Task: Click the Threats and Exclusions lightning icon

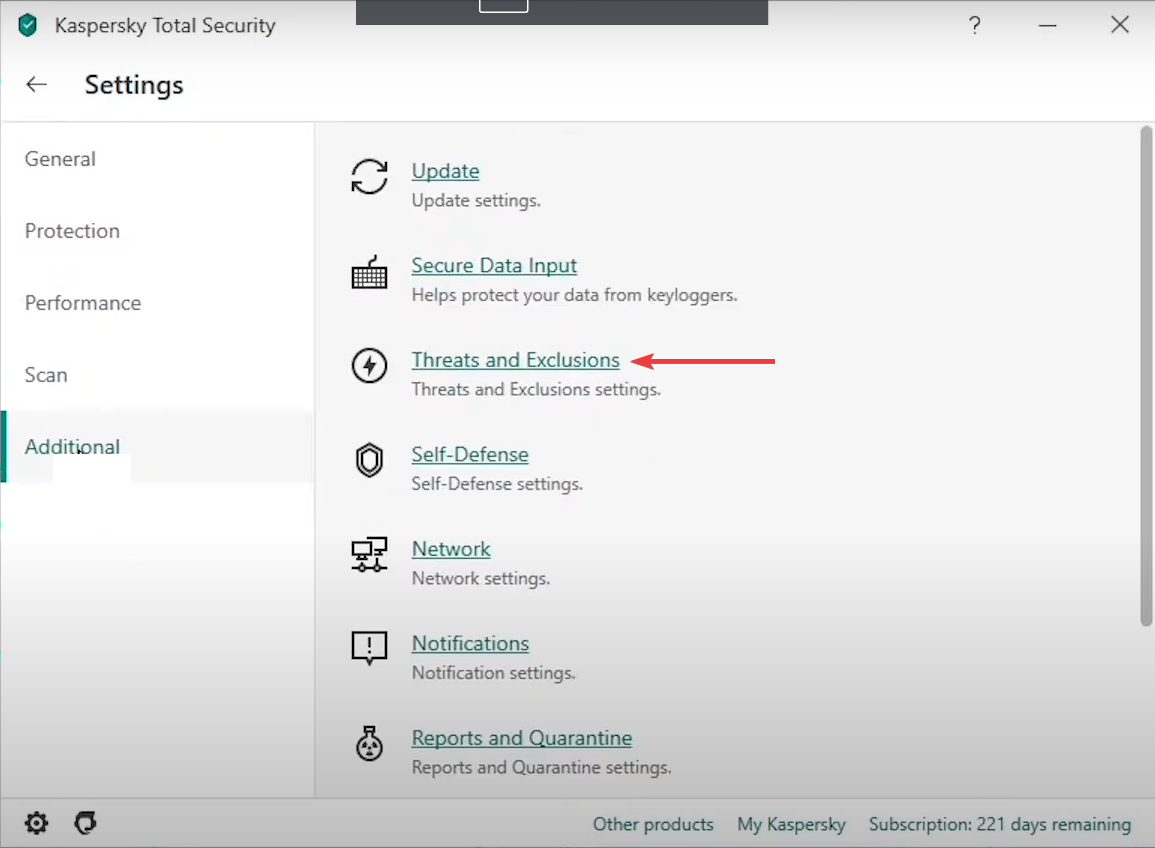Action: (369, 365)
